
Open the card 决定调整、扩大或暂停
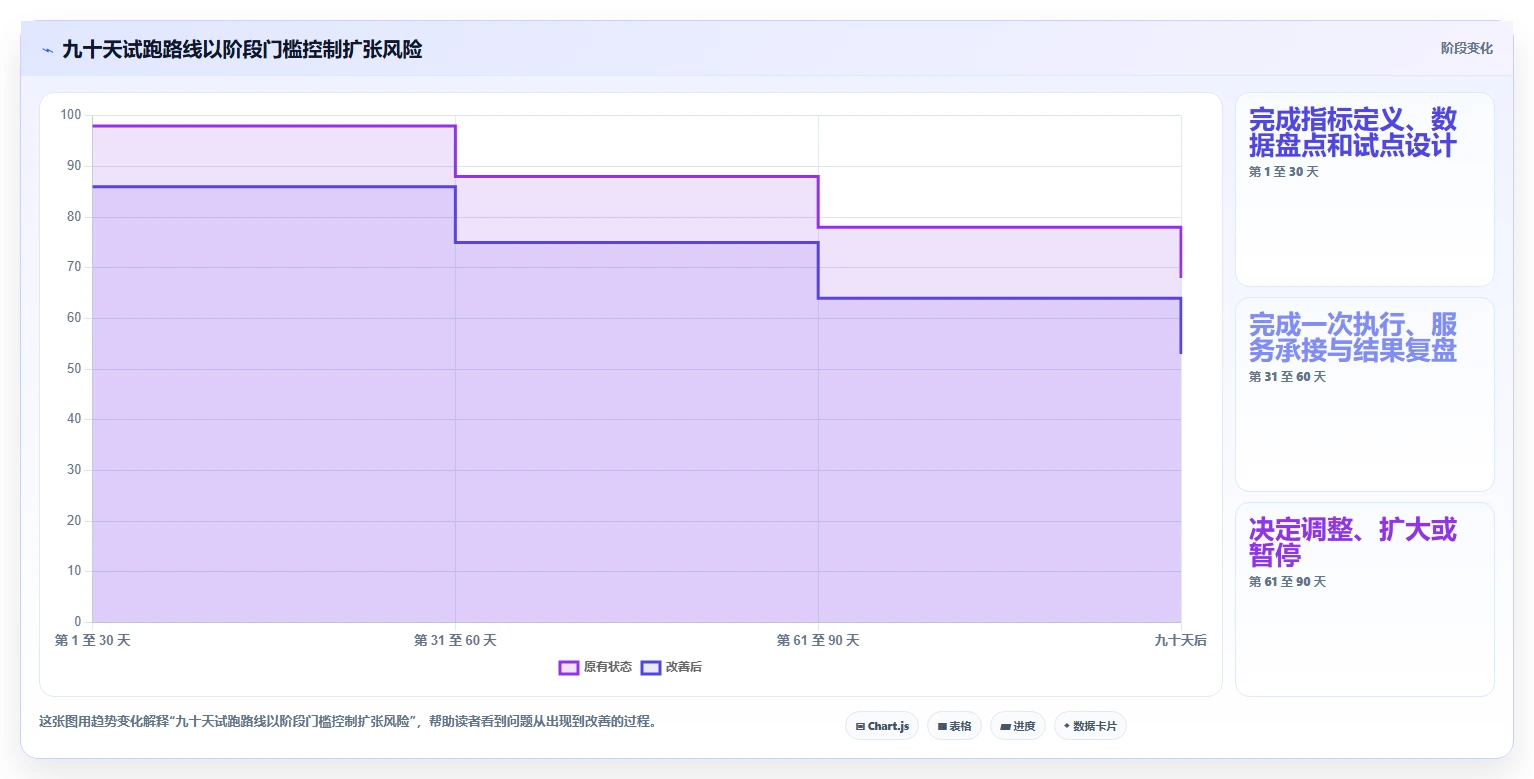pos(1364,599)
